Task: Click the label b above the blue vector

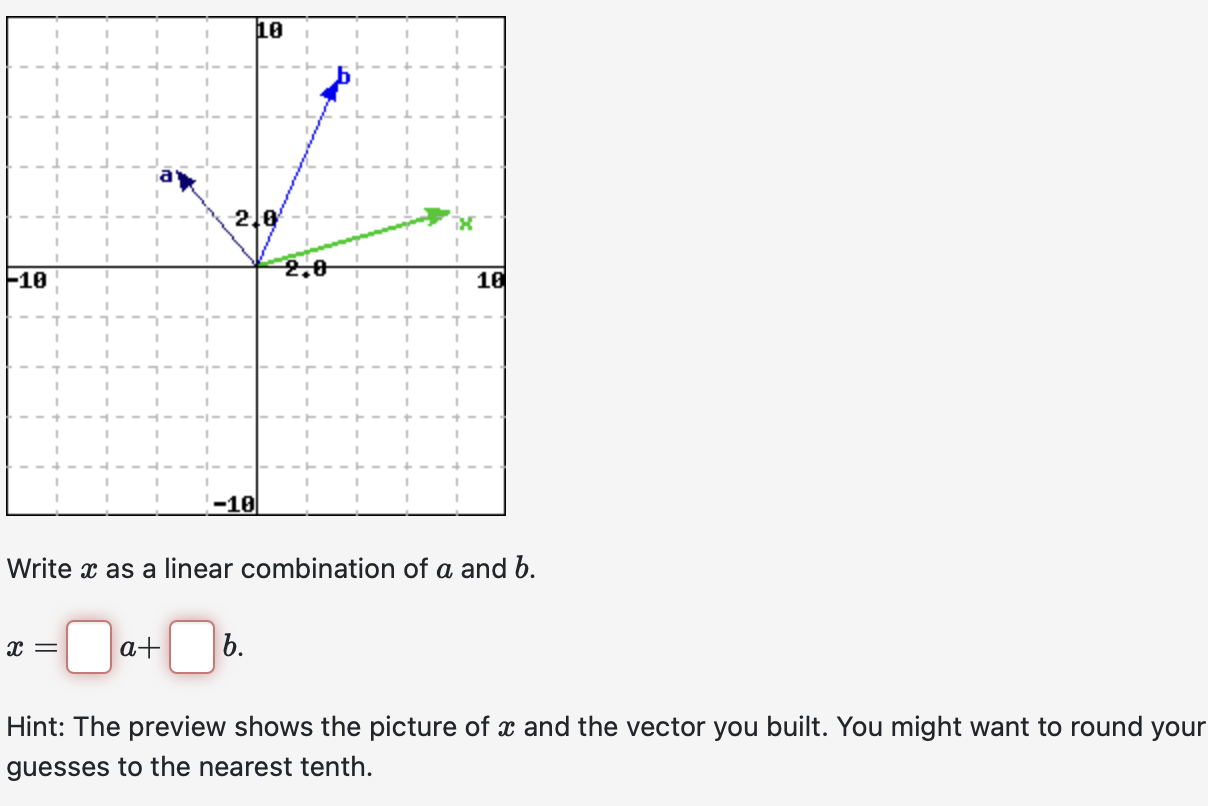Action: 342,74
